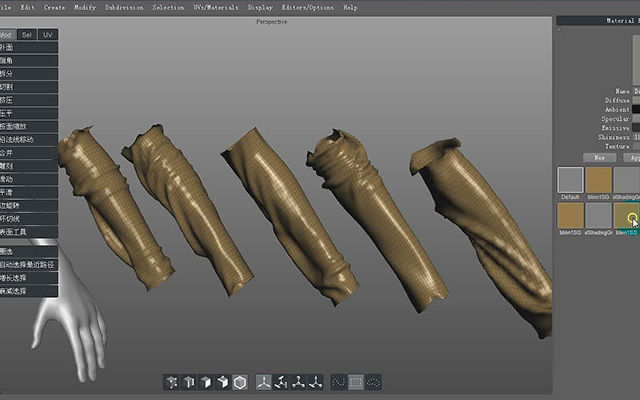640x400 pixels.
Task: Click the 切割 cut button
Action: pyautogui.click(x=29, y=87)
